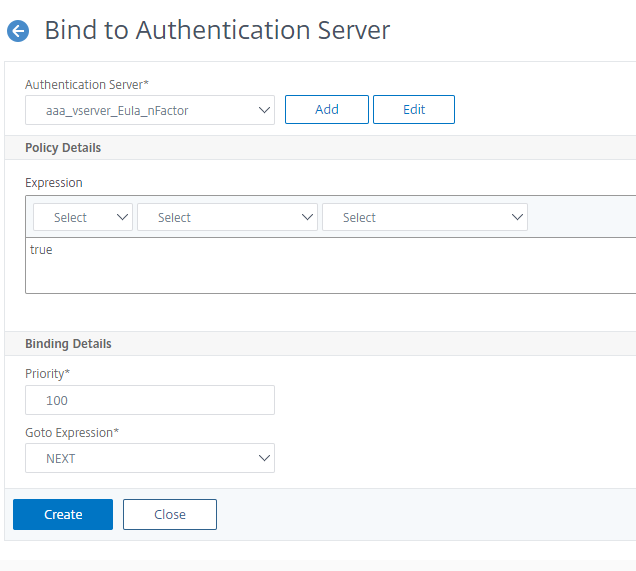Open the third Select expression dropdown
This screenshot has width=636, height=571.
point(425,217)
